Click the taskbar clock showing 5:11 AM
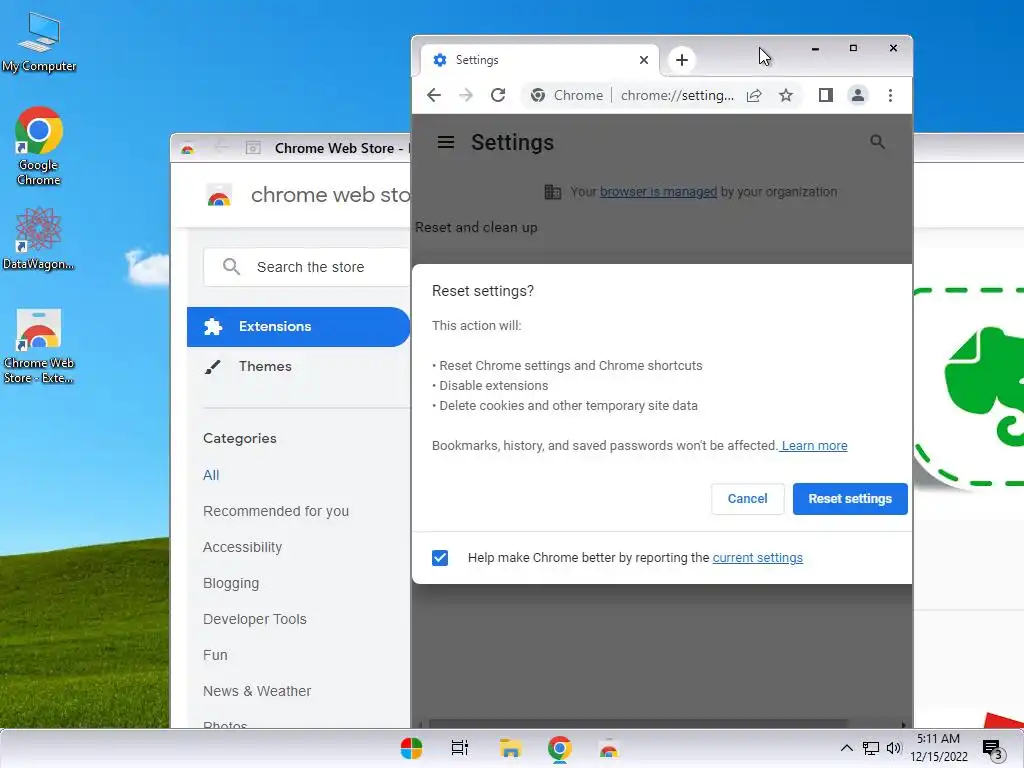The image size is (1024, 768). click(x=939, y=748)
